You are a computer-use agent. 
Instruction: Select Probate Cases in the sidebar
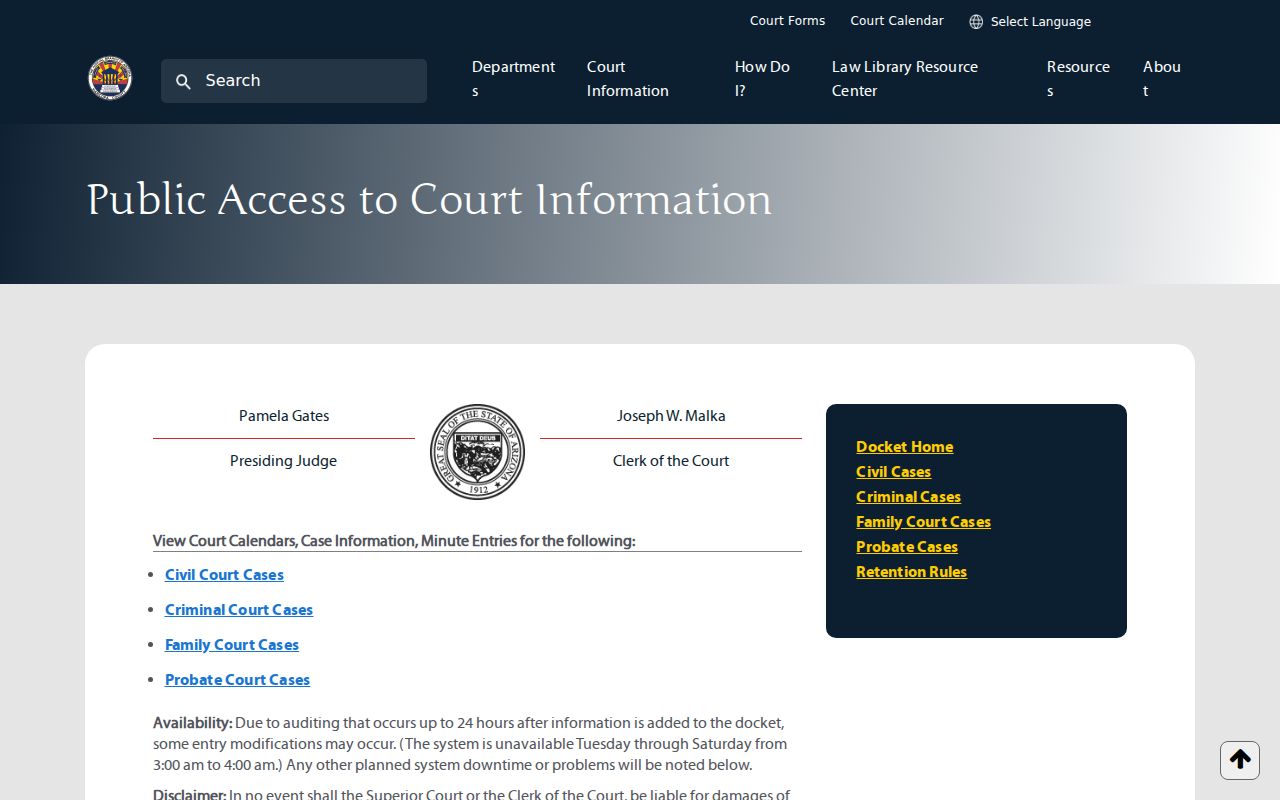tap(907, 547)
